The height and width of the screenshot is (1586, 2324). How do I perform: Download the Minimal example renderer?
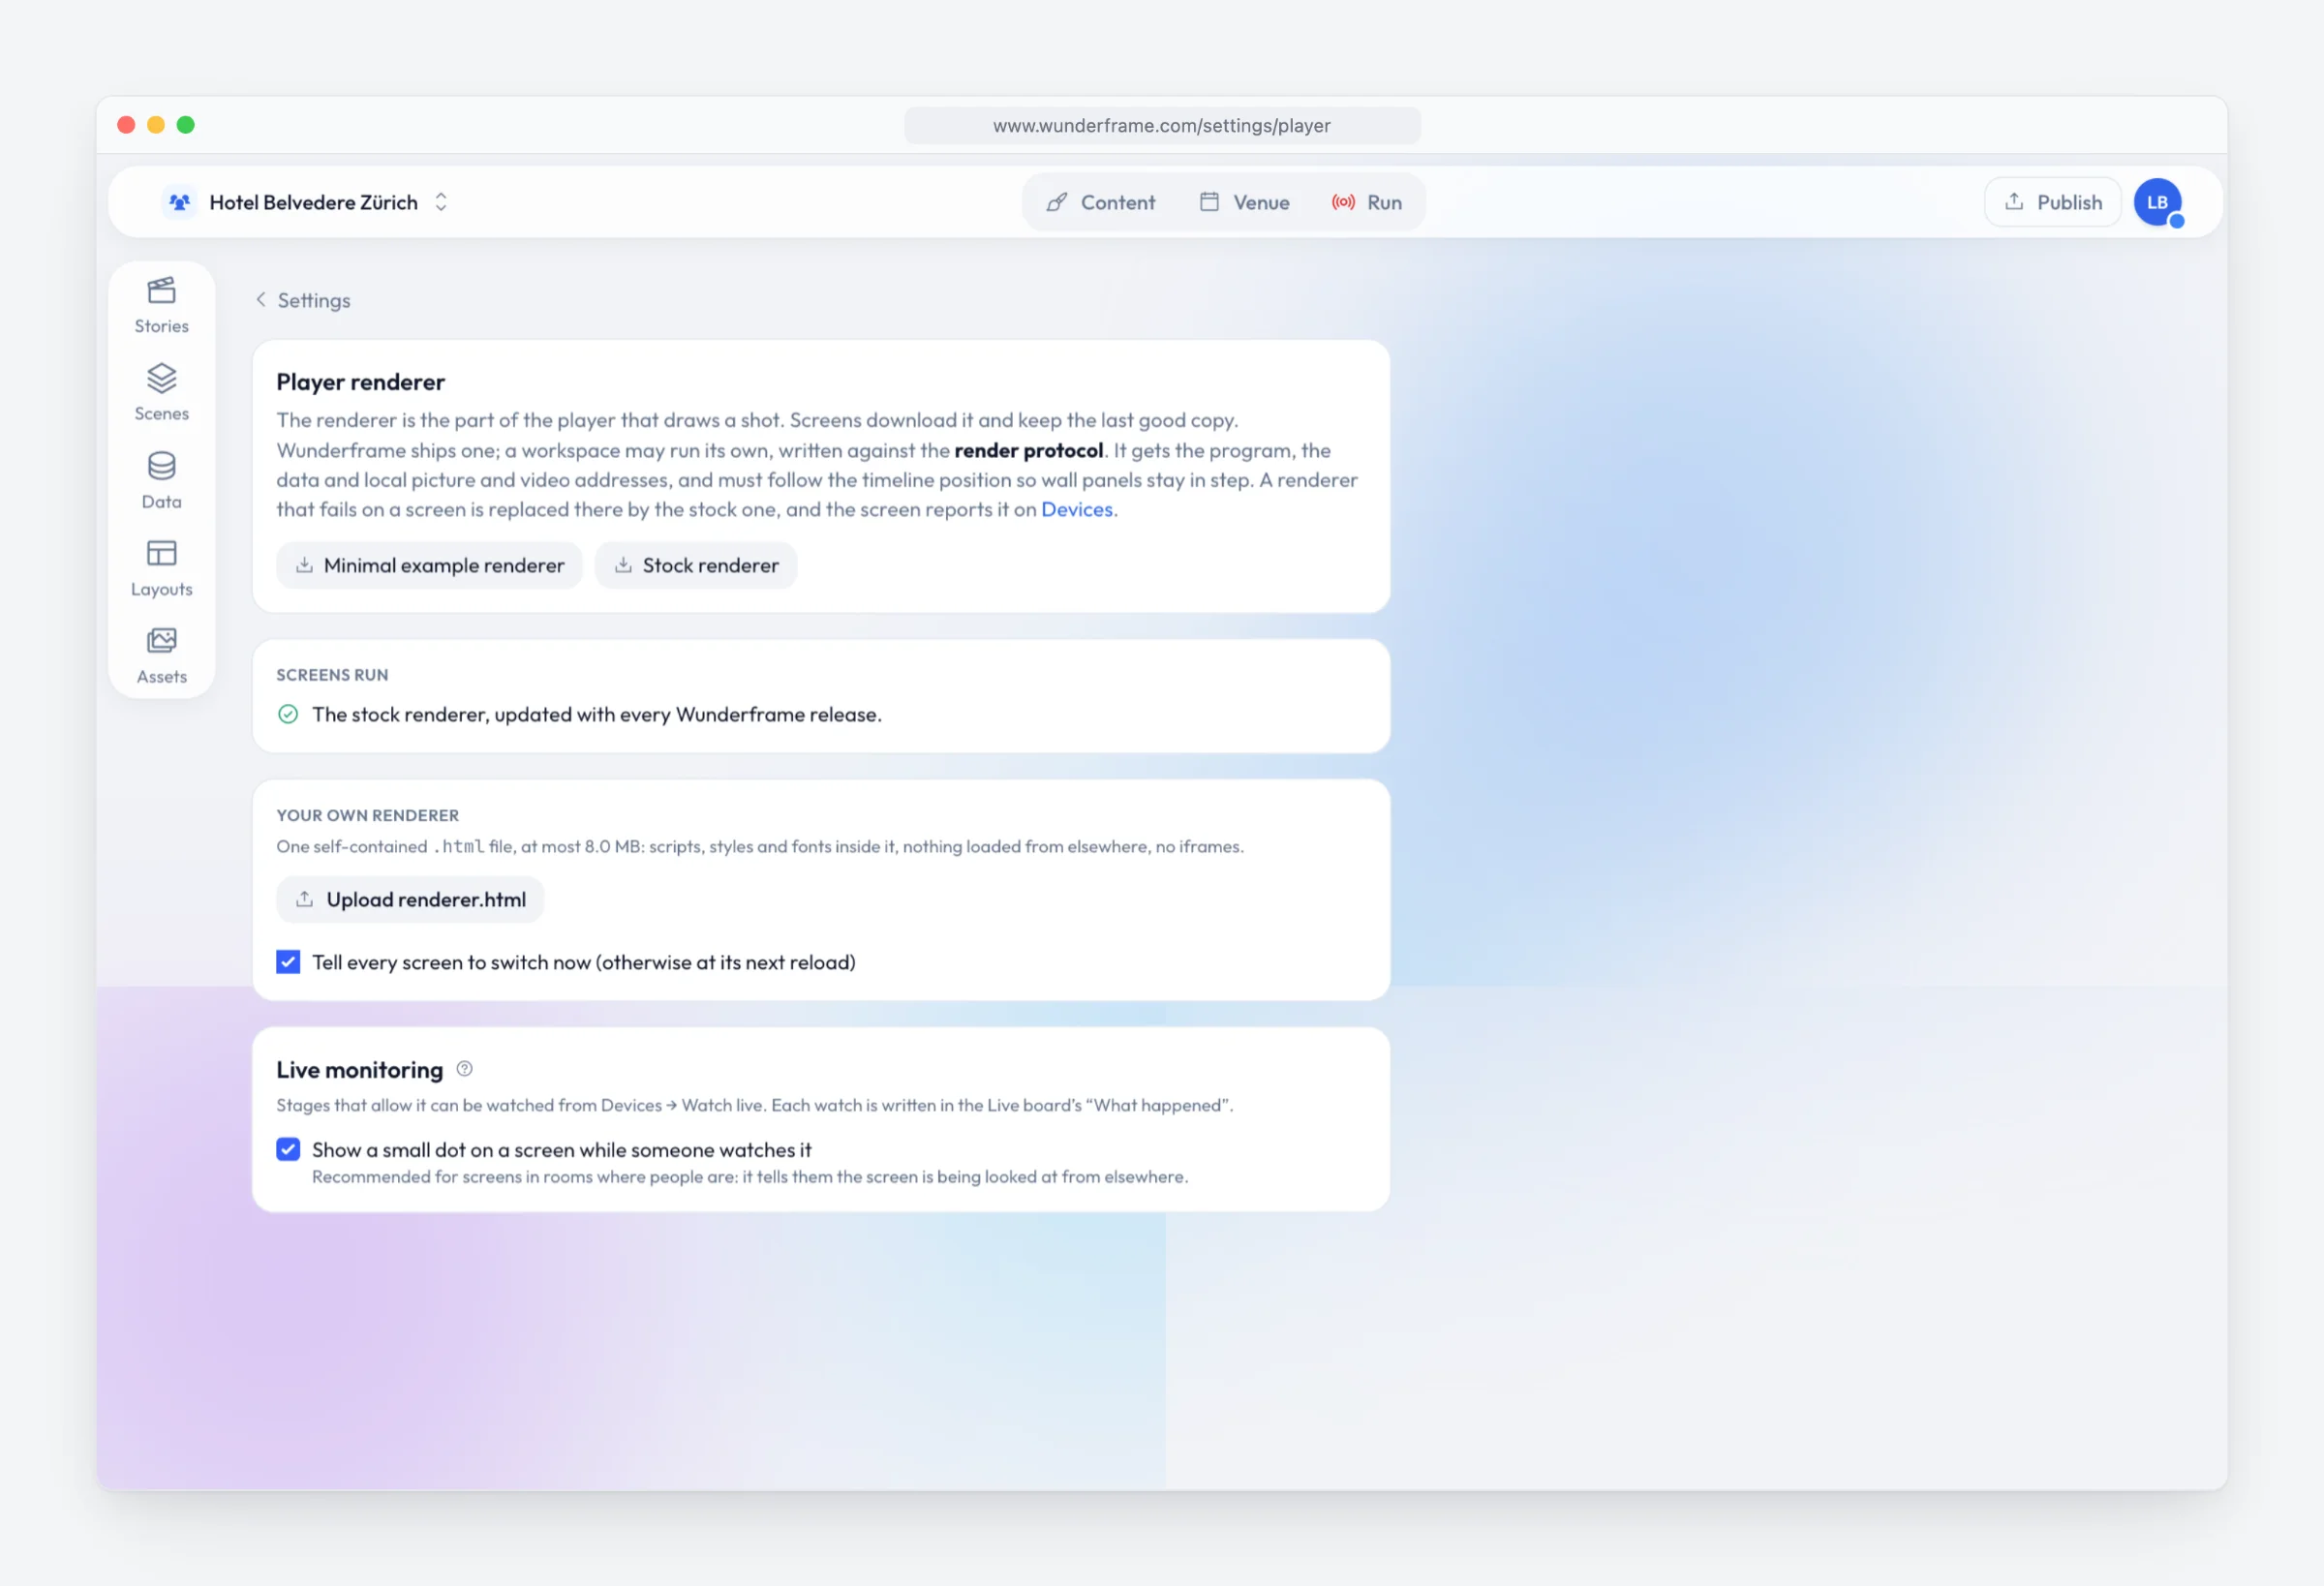click(x=429, y=566)
